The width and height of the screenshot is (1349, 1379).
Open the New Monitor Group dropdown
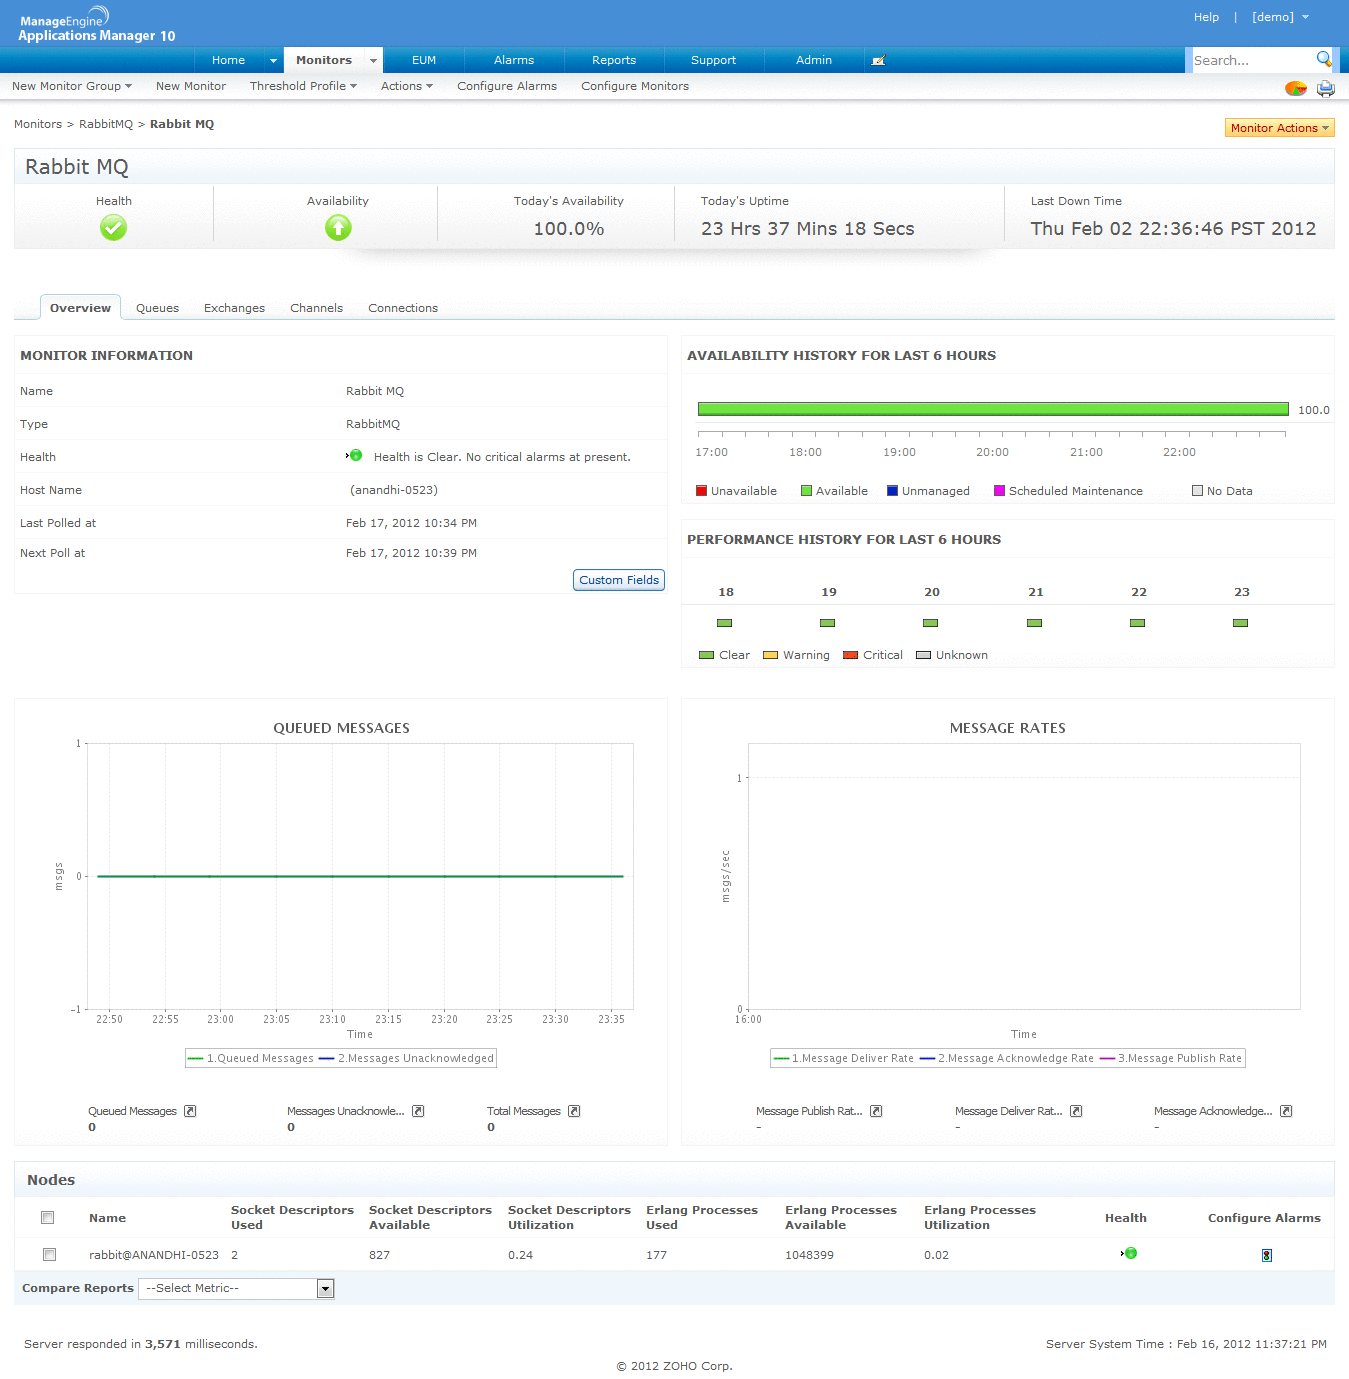click(x=71, y=86)
